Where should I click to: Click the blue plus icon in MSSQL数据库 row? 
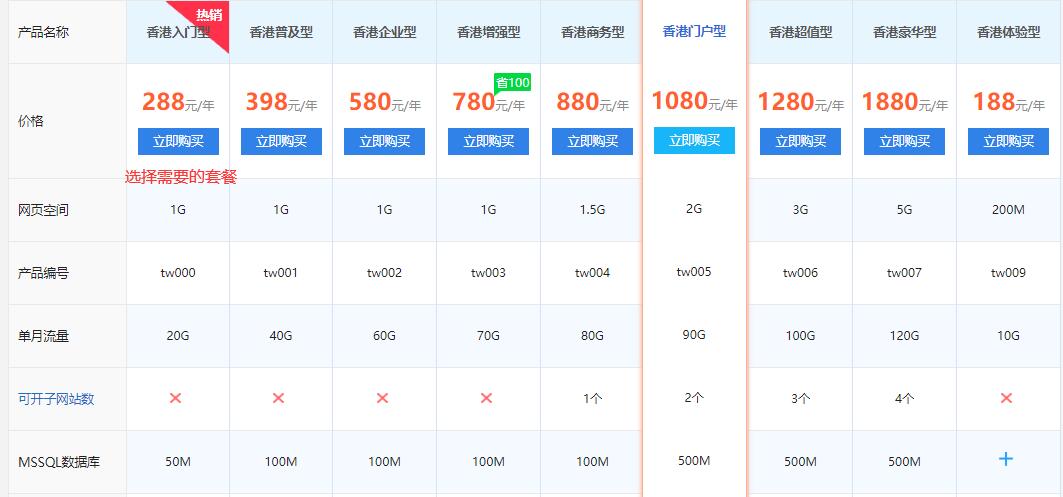coord(1006,459)
